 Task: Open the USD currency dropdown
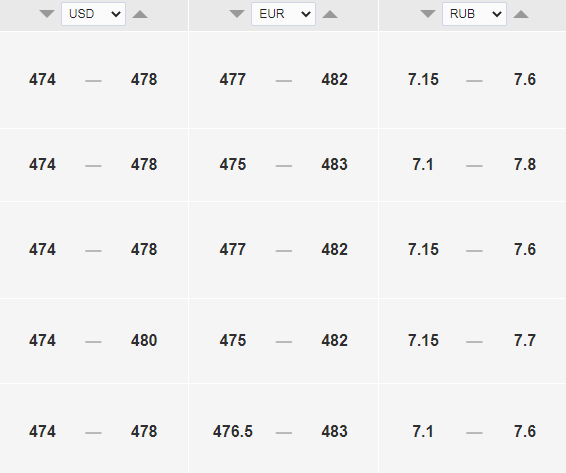(93, 14)
